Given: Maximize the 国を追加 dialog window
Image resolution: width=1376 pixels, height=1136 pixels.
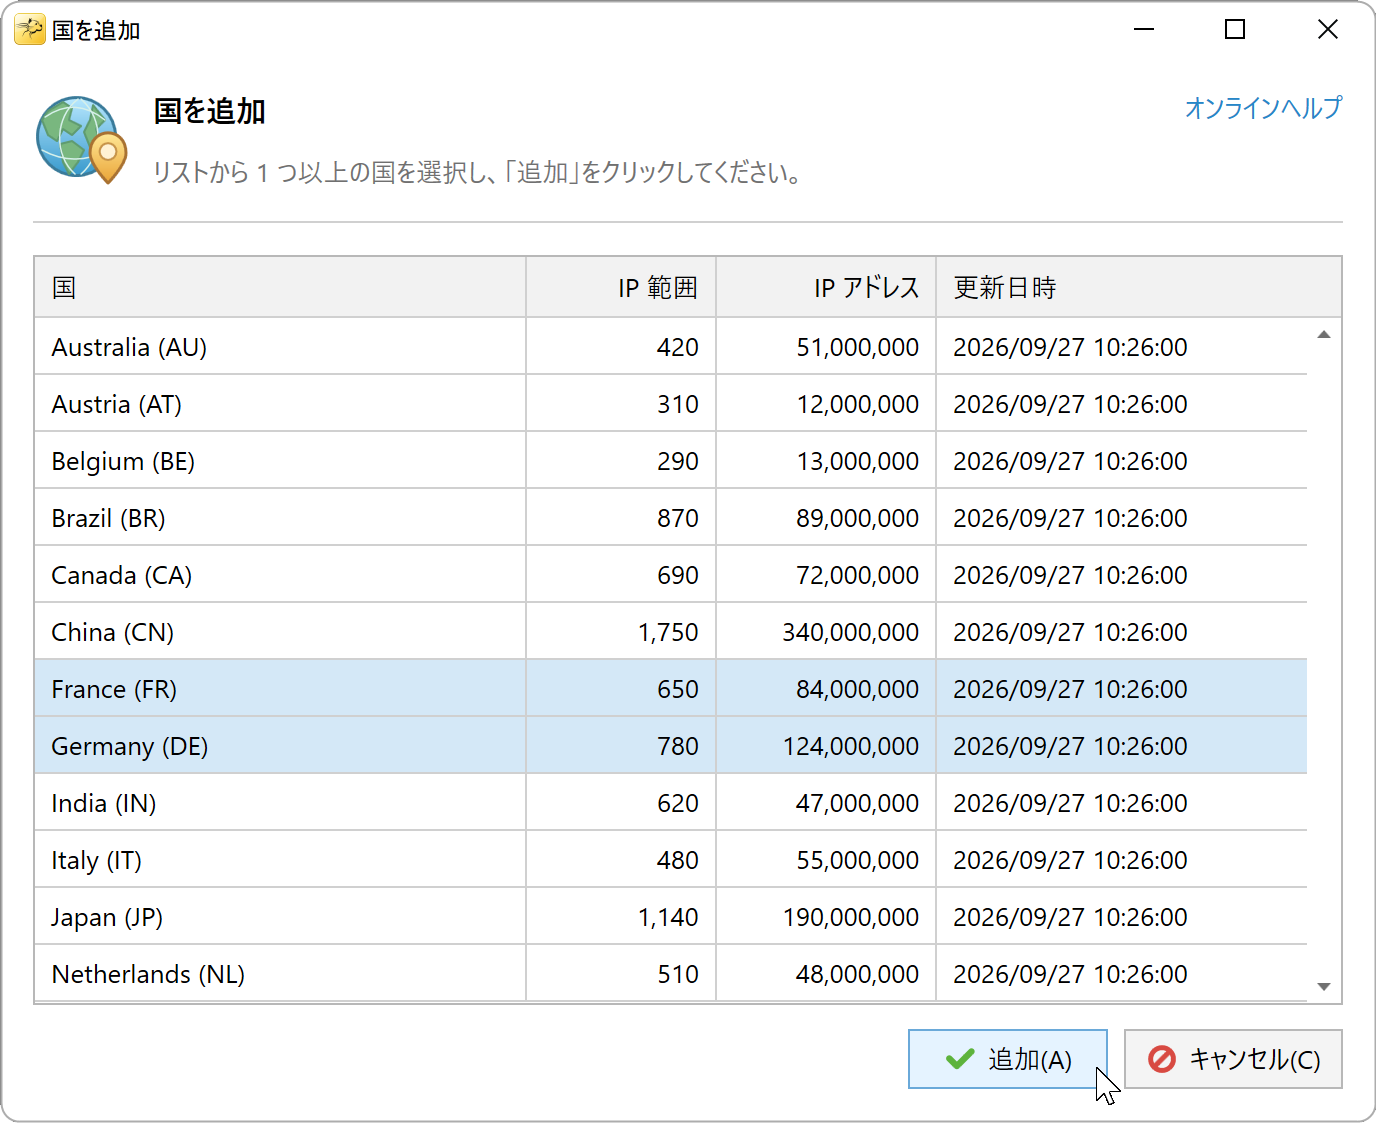Looking at the screenshot, I should point(1235,29).
